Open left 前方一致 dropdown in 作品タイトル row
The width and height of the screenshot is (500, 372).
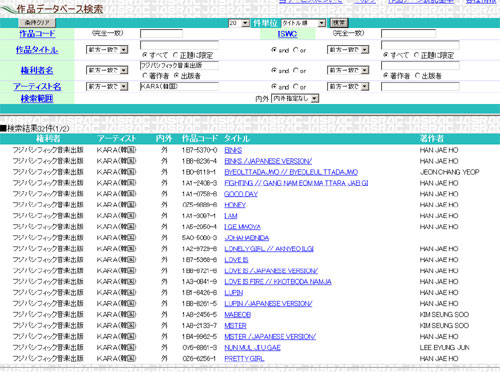(107, 50)
